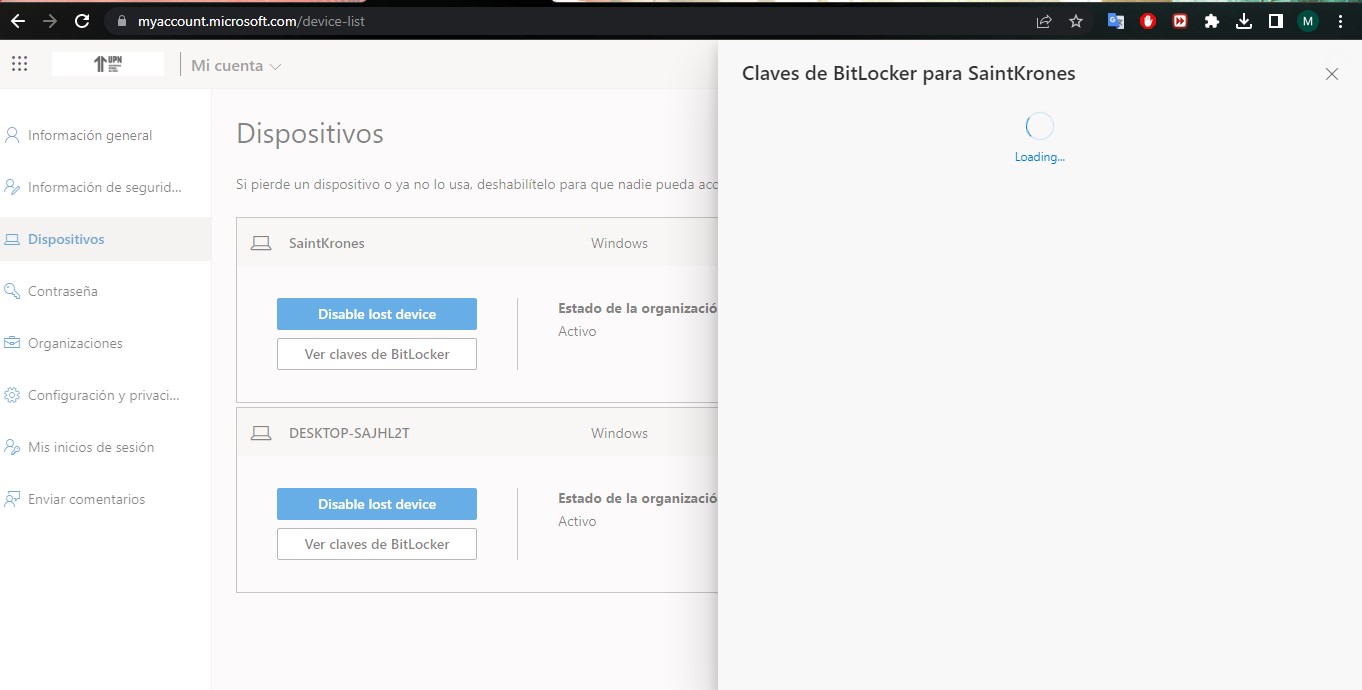Collapse the SaintKrones device header
This screenshot has height=690, width=1362.
[477, 243]
